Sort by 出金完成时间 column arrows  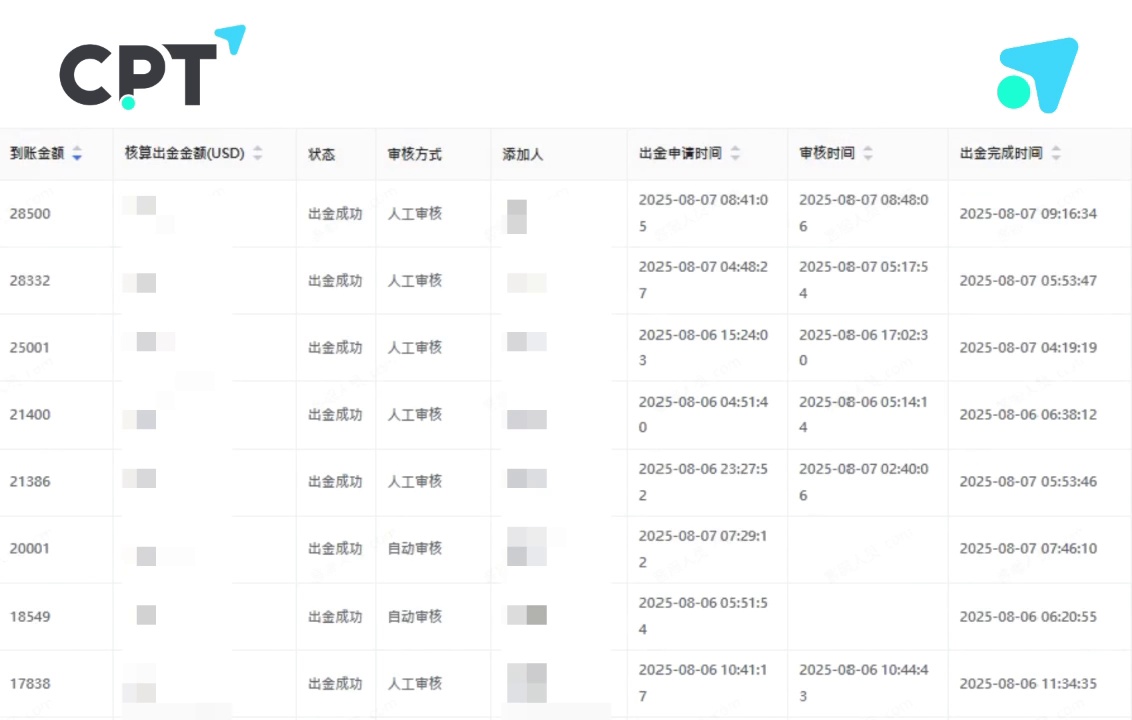coord(1055,153)
